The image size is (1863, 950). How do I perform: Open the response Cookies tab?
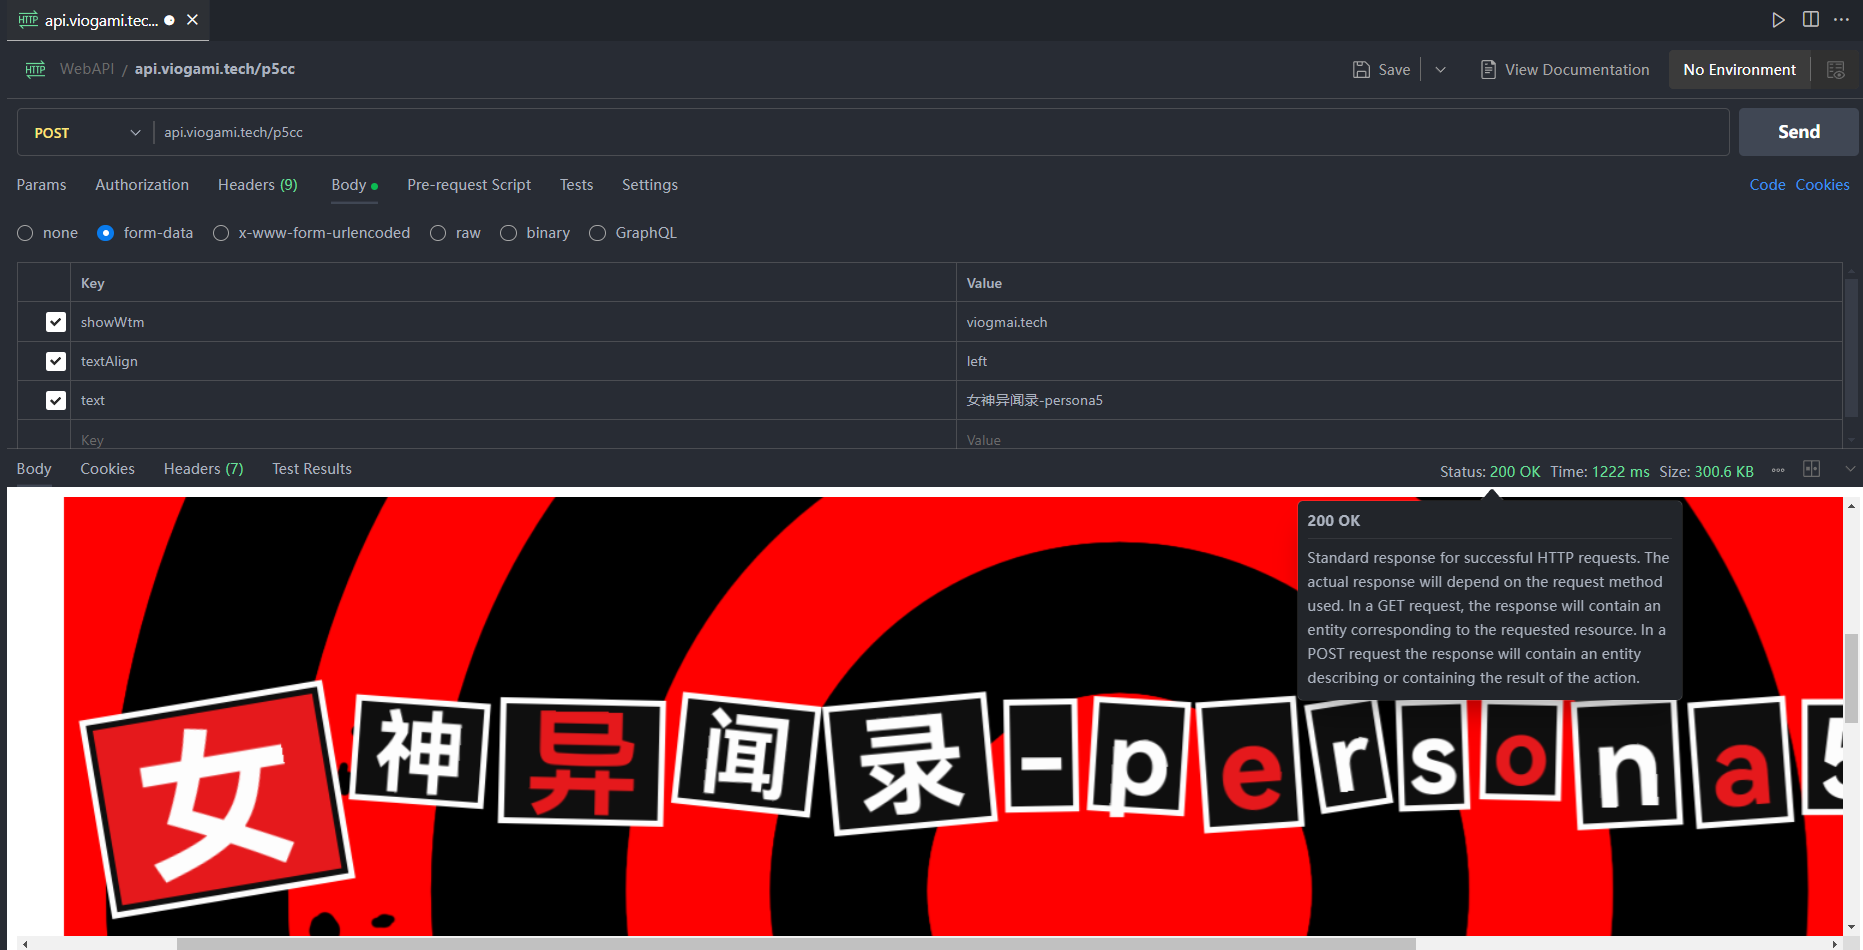(x=107, y=469)
